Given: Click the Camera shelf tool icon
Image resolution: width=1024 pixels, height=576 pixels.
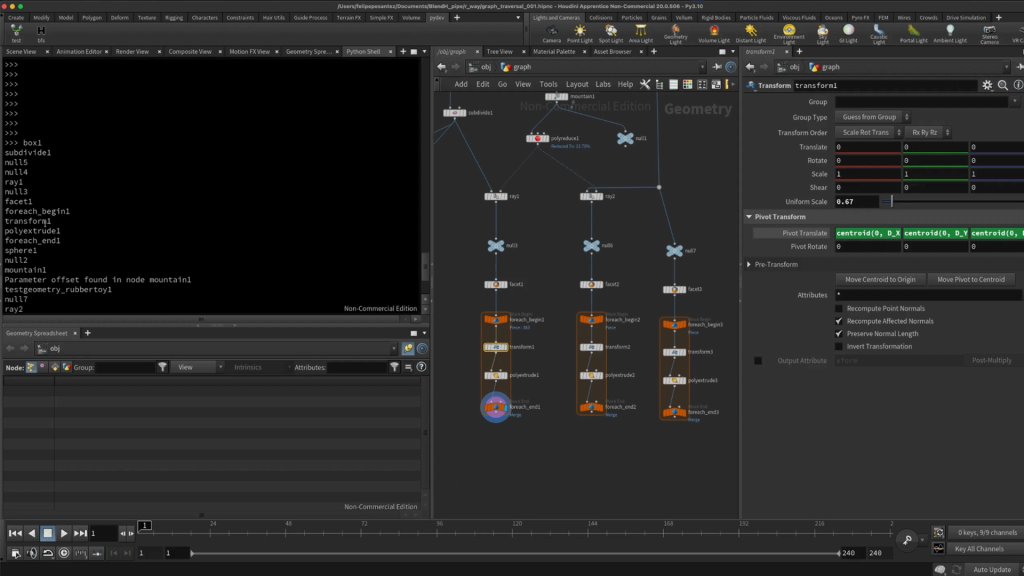Looking at the screenshot, I should click(x=551, y=31).
